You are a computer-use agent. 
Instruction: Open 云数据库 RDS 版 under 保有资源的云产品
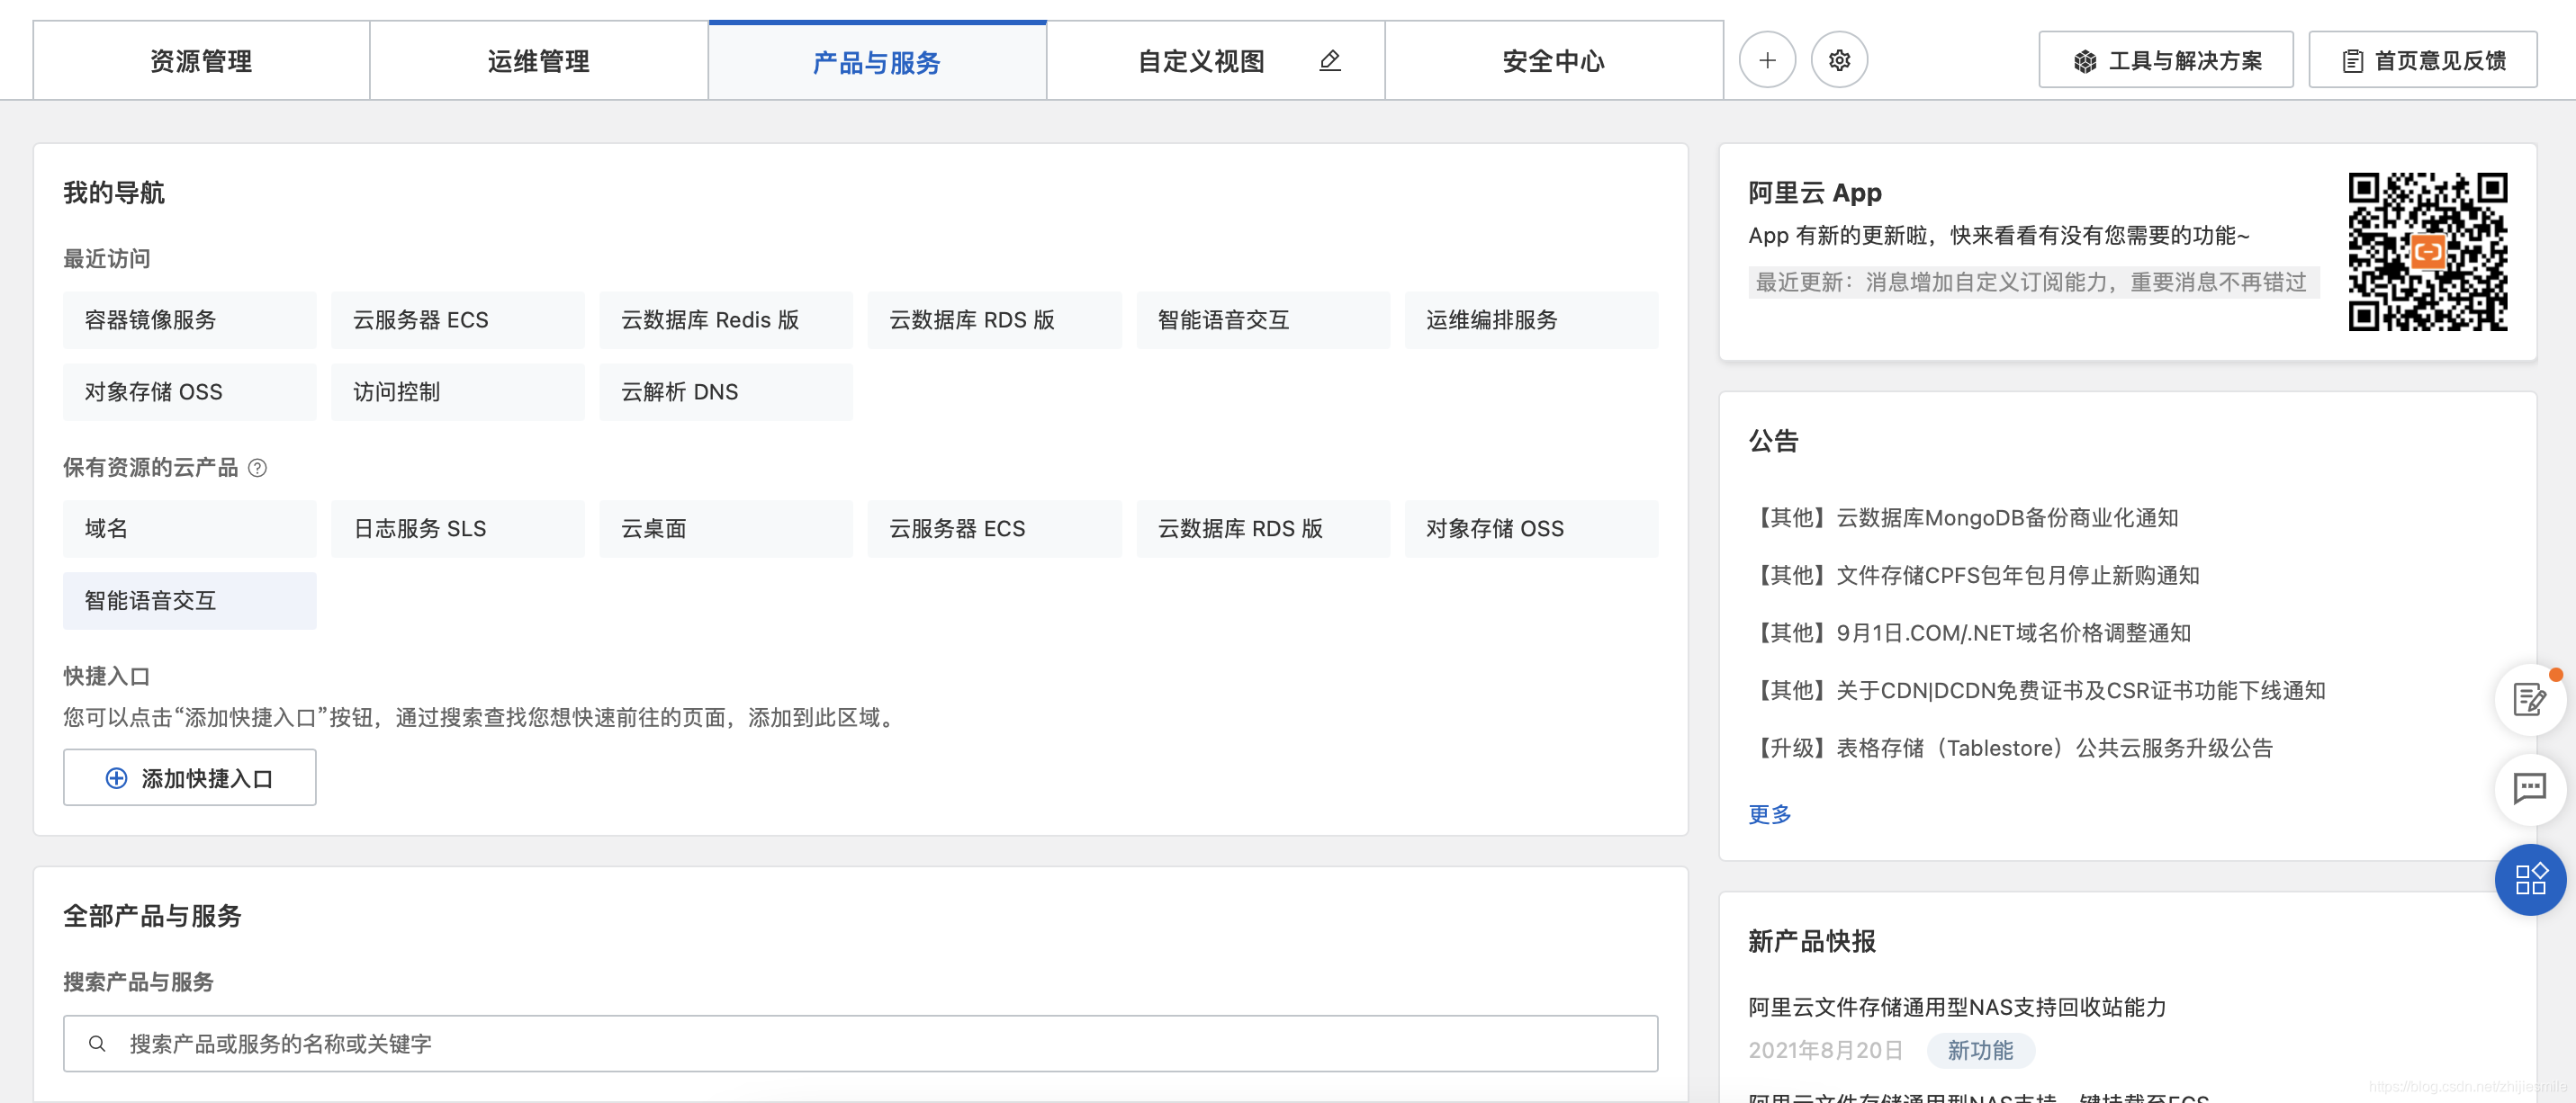tap(1263, 528)
